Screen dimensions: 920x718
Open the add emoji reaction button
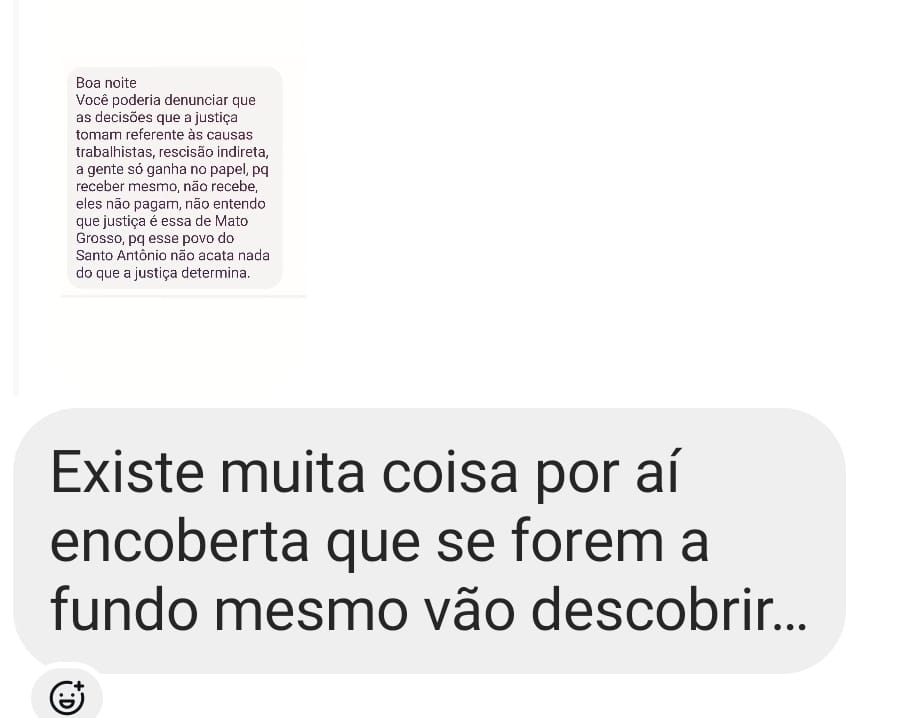click(x=67, y=696)
